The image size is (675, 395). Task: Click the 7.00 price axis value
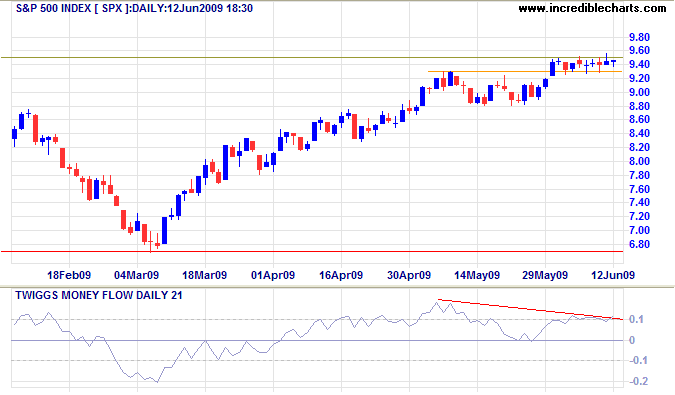point(639,230)
